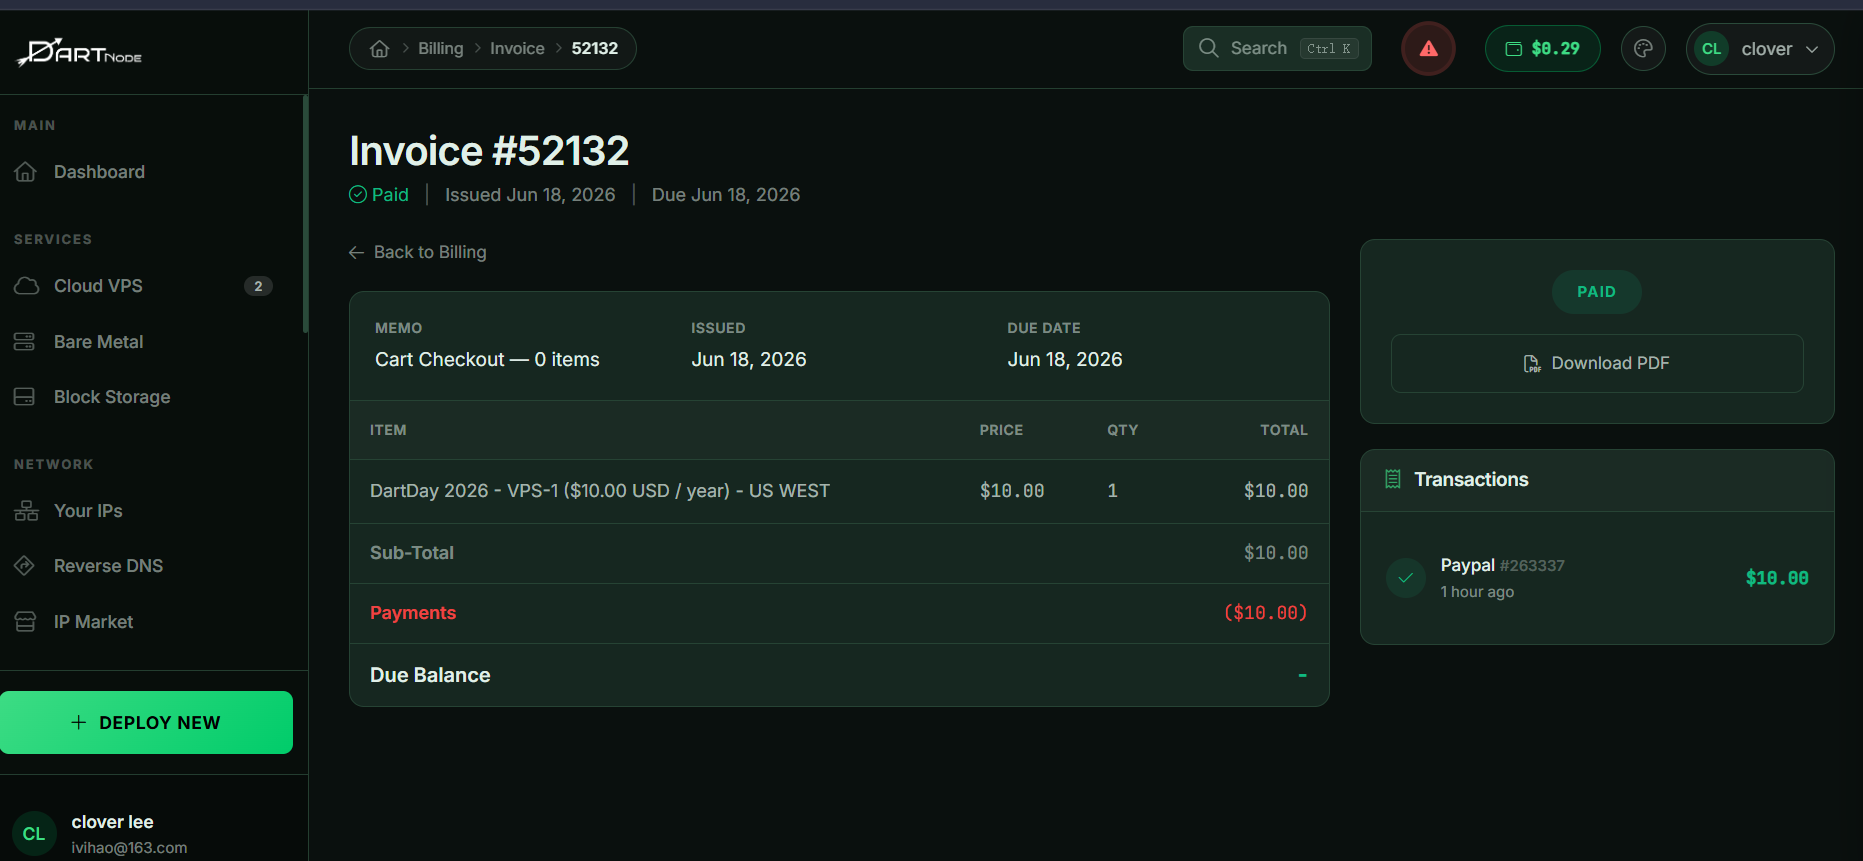Click the red alert warning icon

click(x=1428, y=49)
